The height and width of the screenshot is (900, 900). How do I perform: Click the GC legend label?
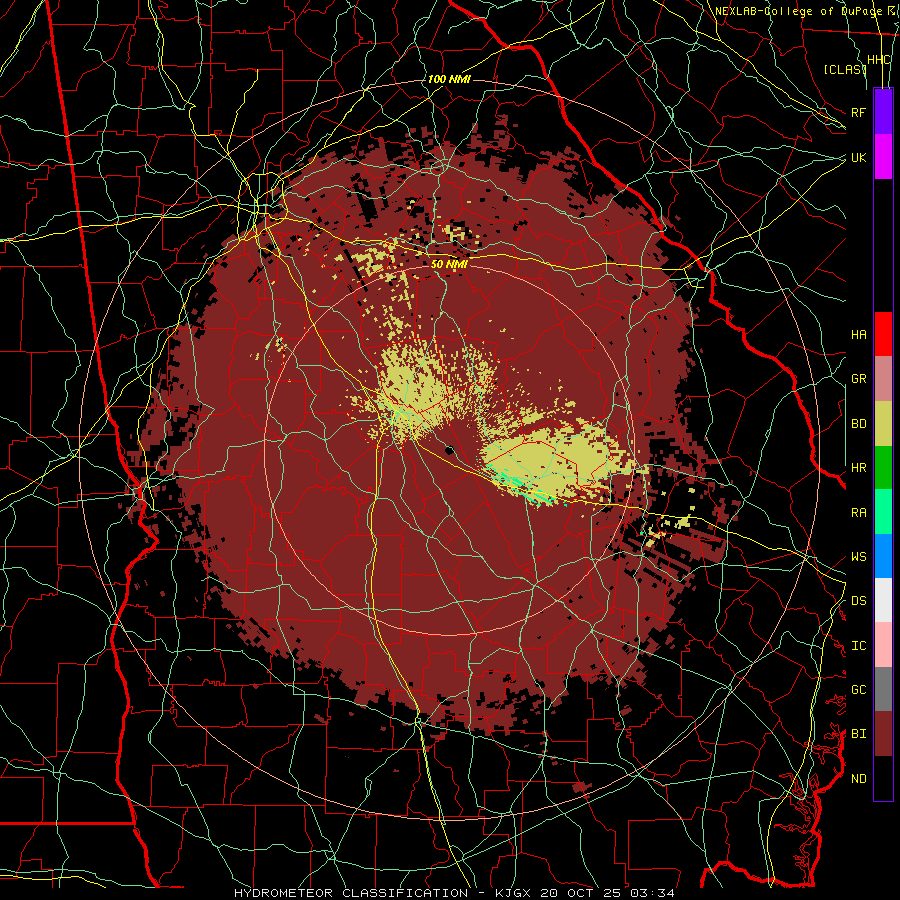(x=858, y=690)
